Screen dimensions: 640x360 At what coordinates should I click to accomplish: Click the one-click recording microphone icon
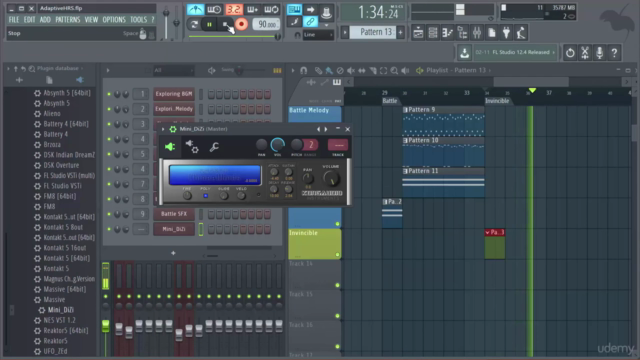point(599,53)
